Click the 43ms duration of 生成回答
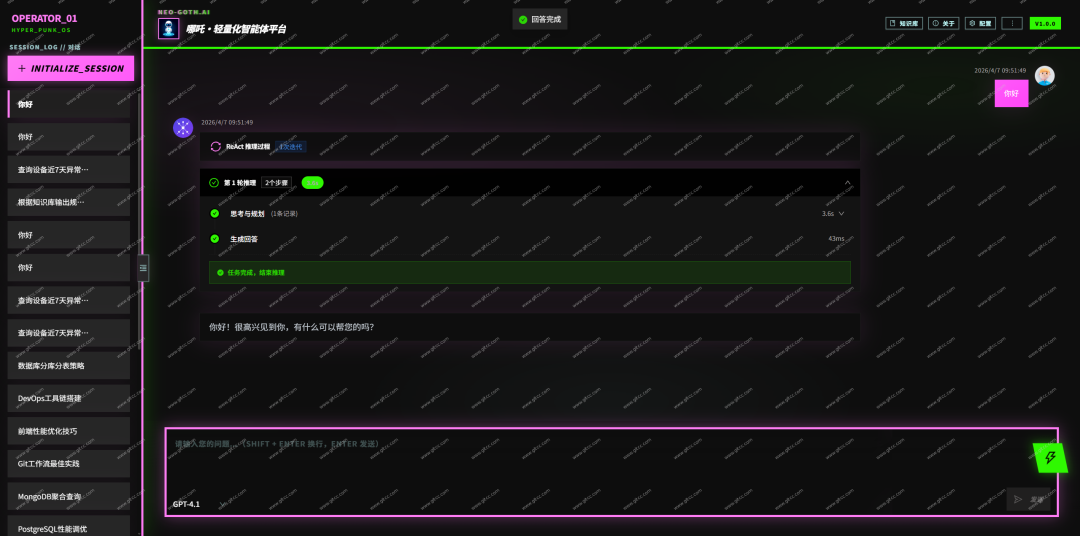 (836, 238)
